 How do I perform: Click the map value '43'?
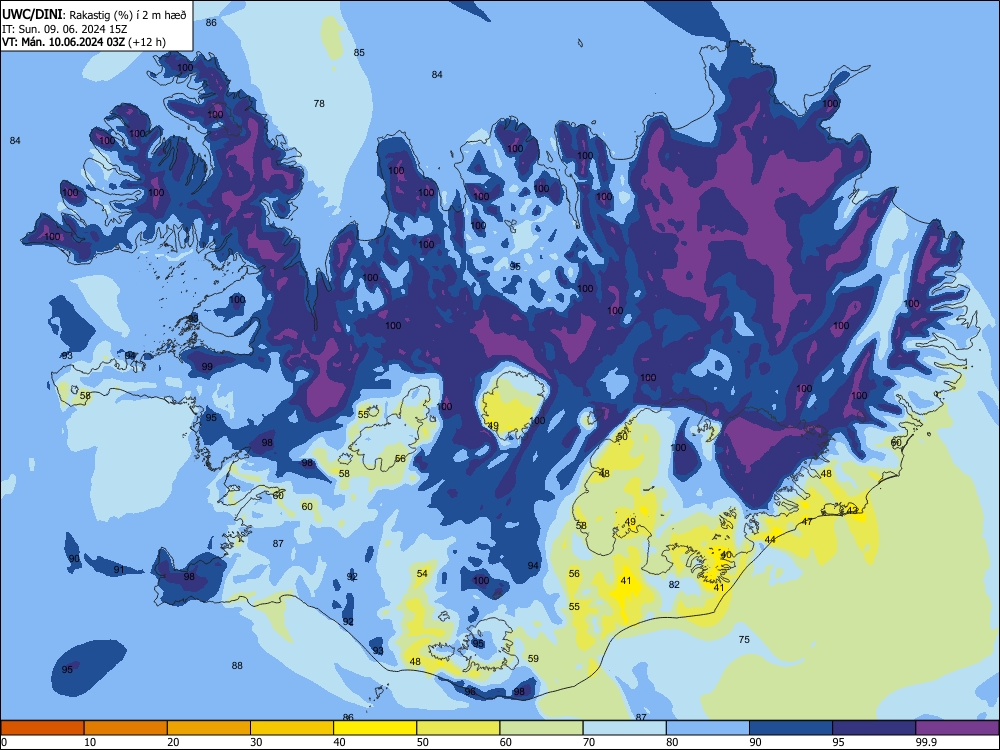(x=853, y=510)
